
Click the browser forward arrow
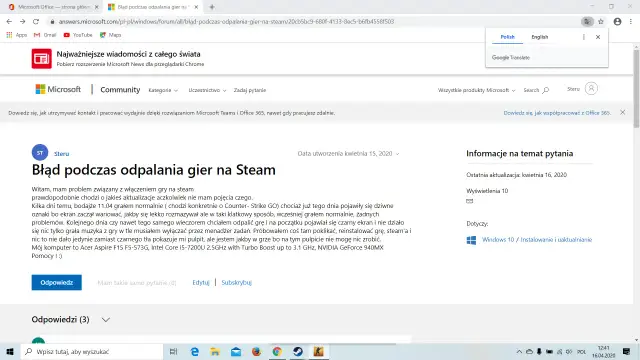coord(22,22)
